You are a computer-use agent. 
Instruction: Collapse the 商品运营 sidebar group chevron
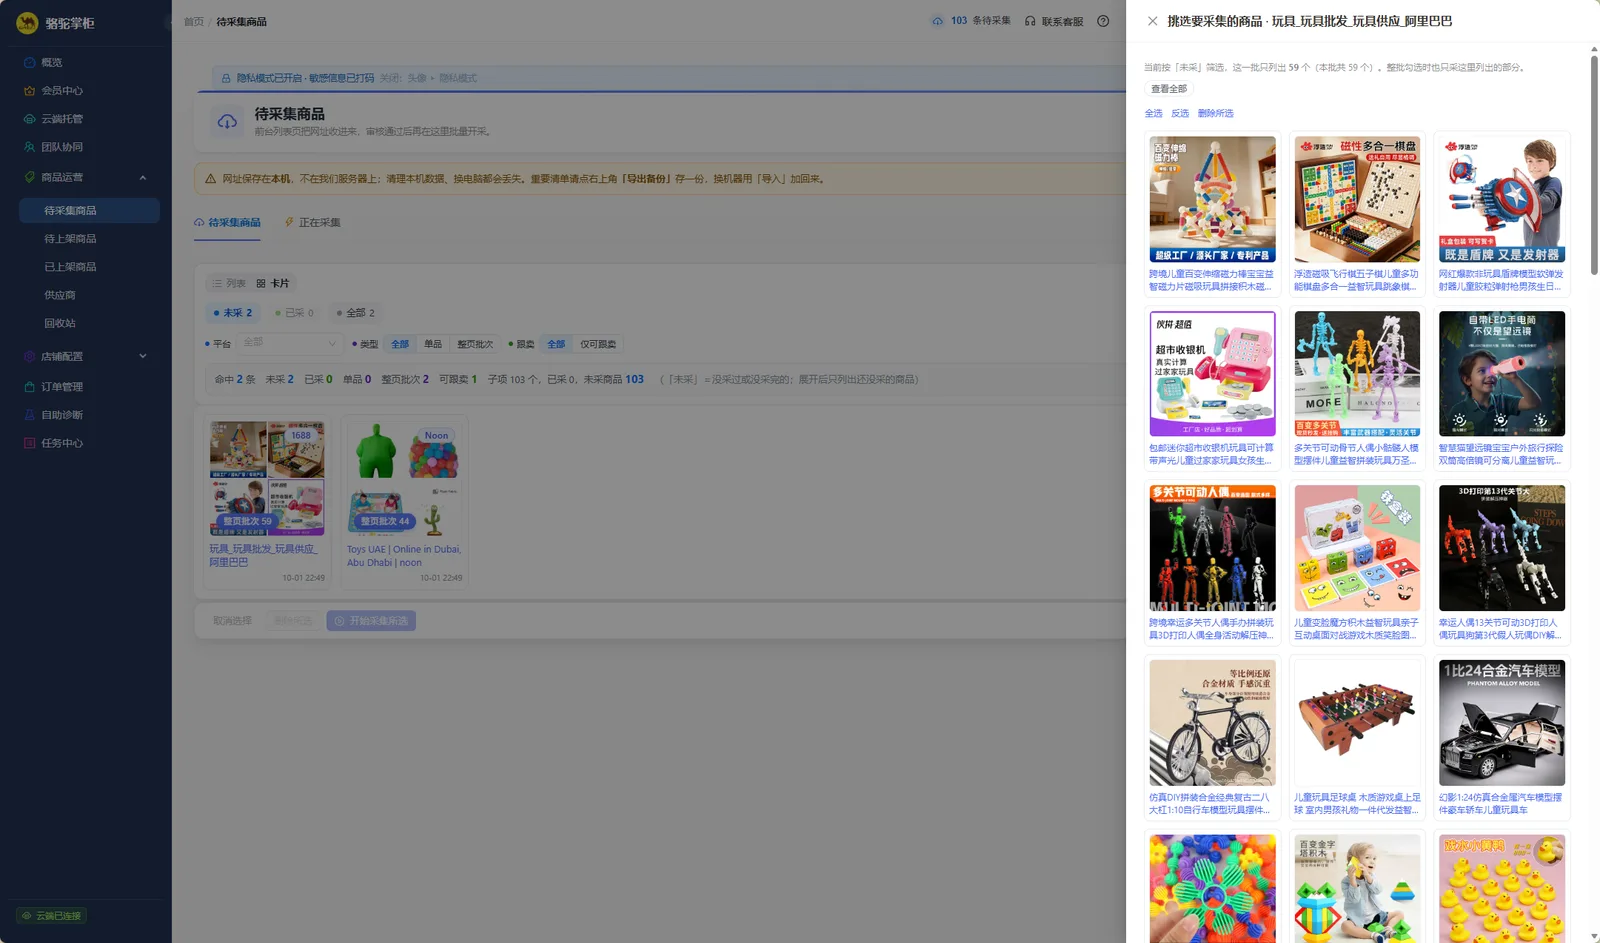(x=143, y=177)
